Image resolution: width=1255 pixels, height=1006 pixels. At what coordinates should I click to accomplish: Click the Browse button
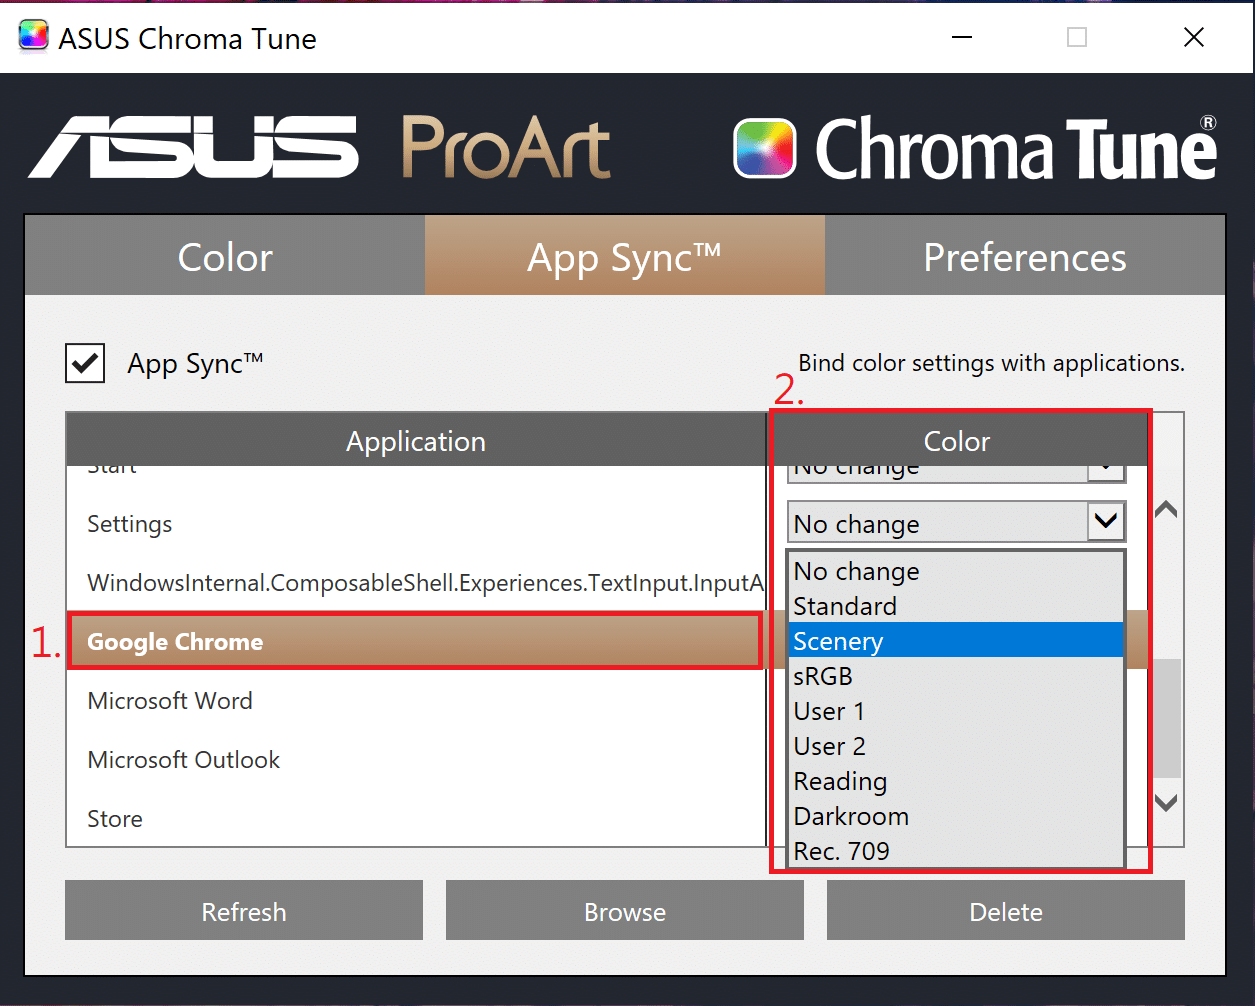(x=625, y=911)
